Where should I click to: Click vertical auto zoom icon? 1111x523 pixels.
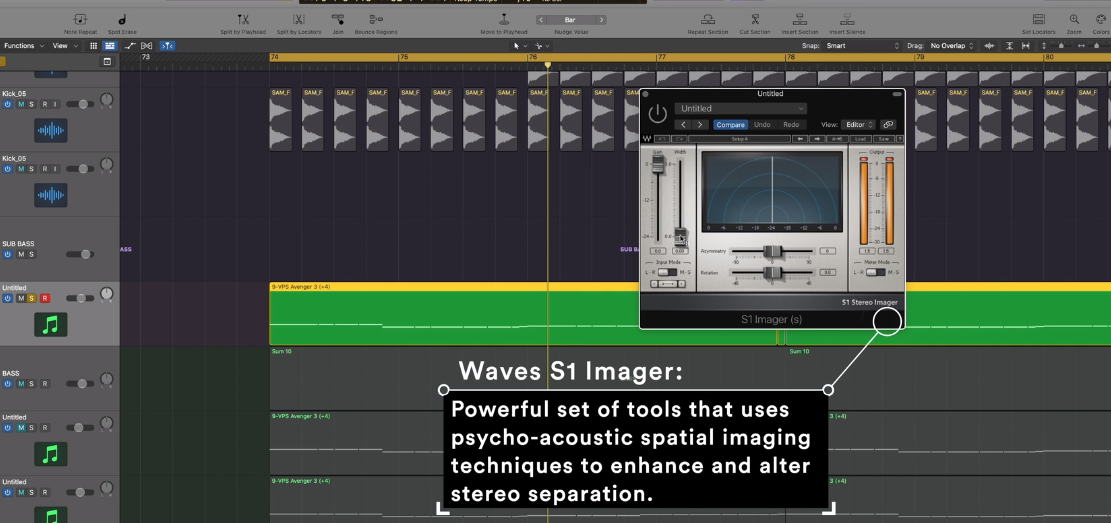click(1010, 45)
